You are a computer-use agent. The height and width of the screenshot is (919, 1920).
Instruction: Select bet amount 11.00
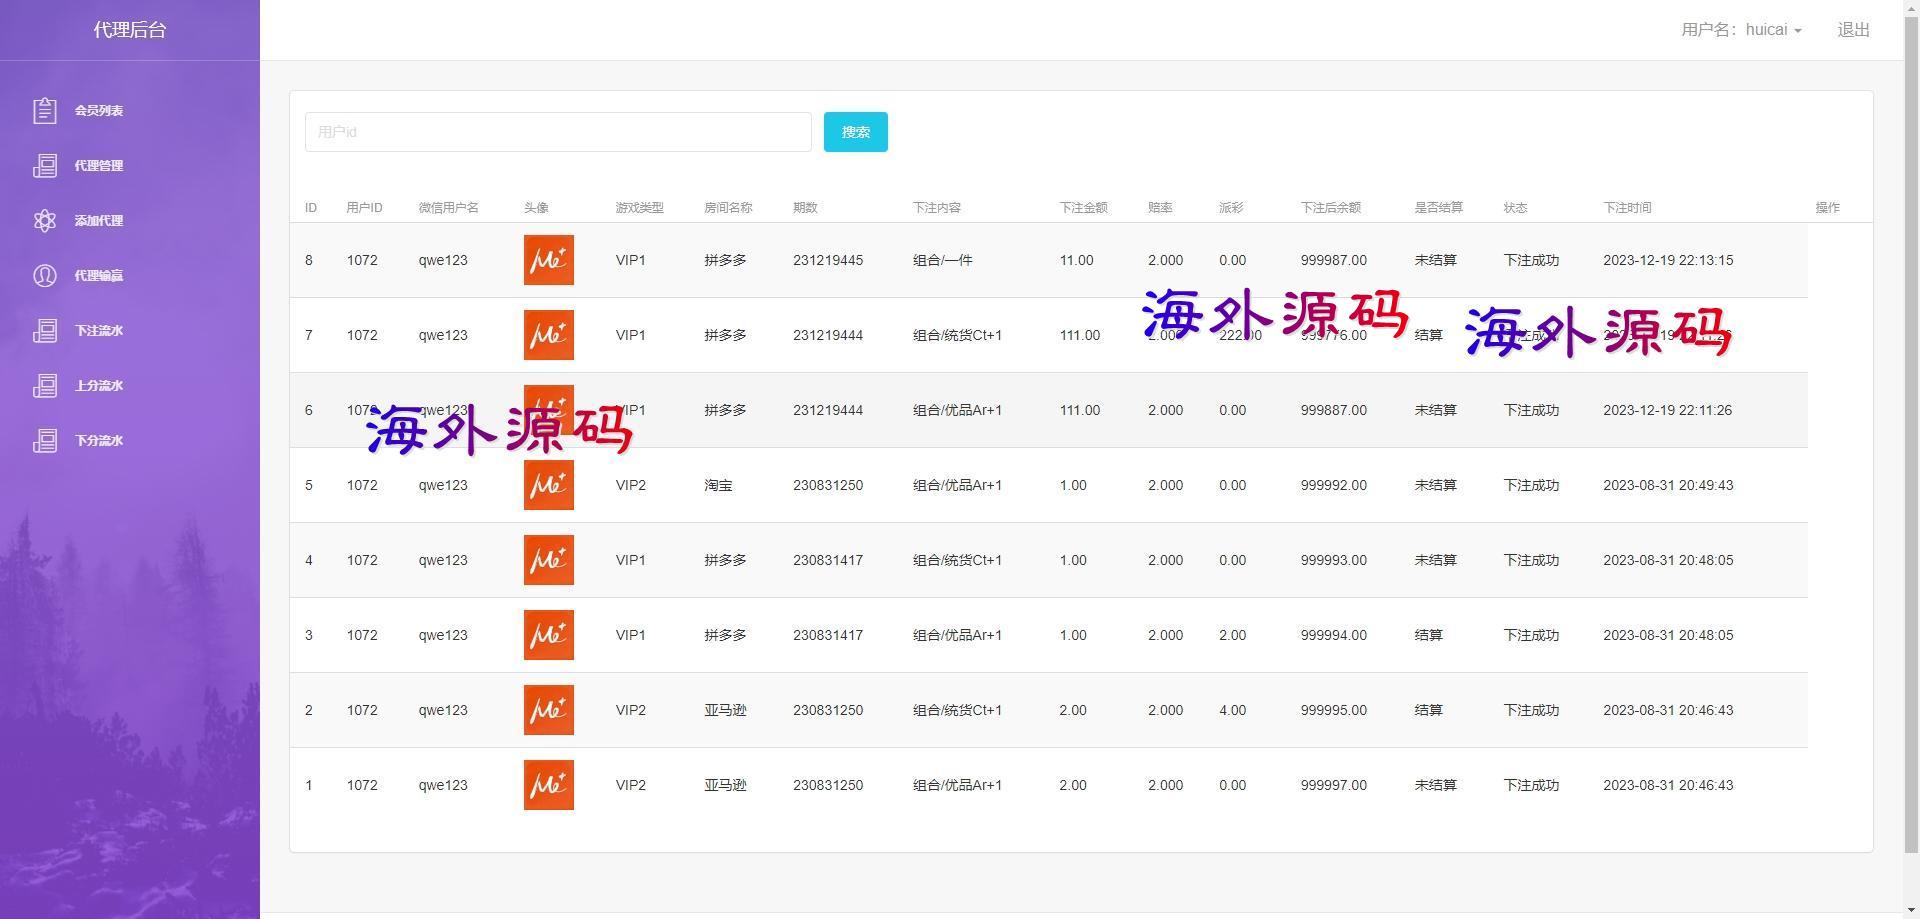click(1076, 260)
